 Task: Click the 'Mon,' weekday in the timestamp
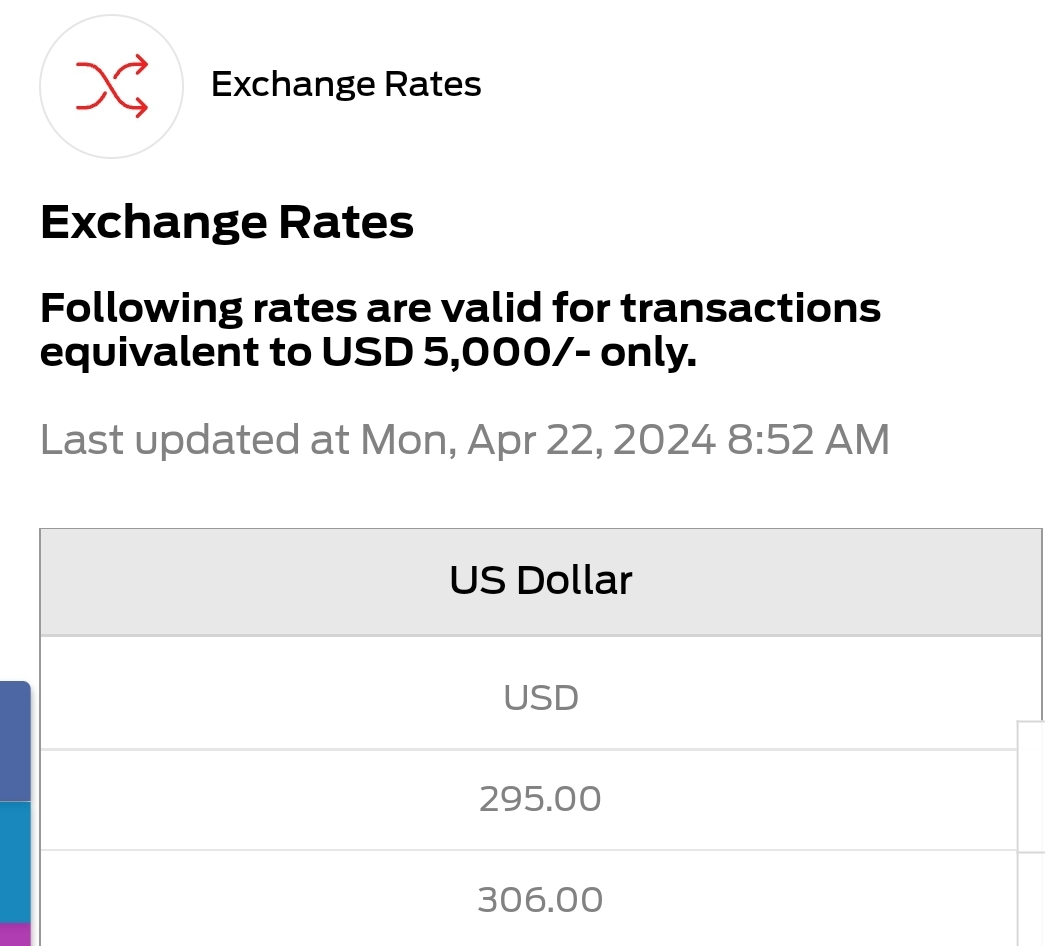(x=409, y=440)
